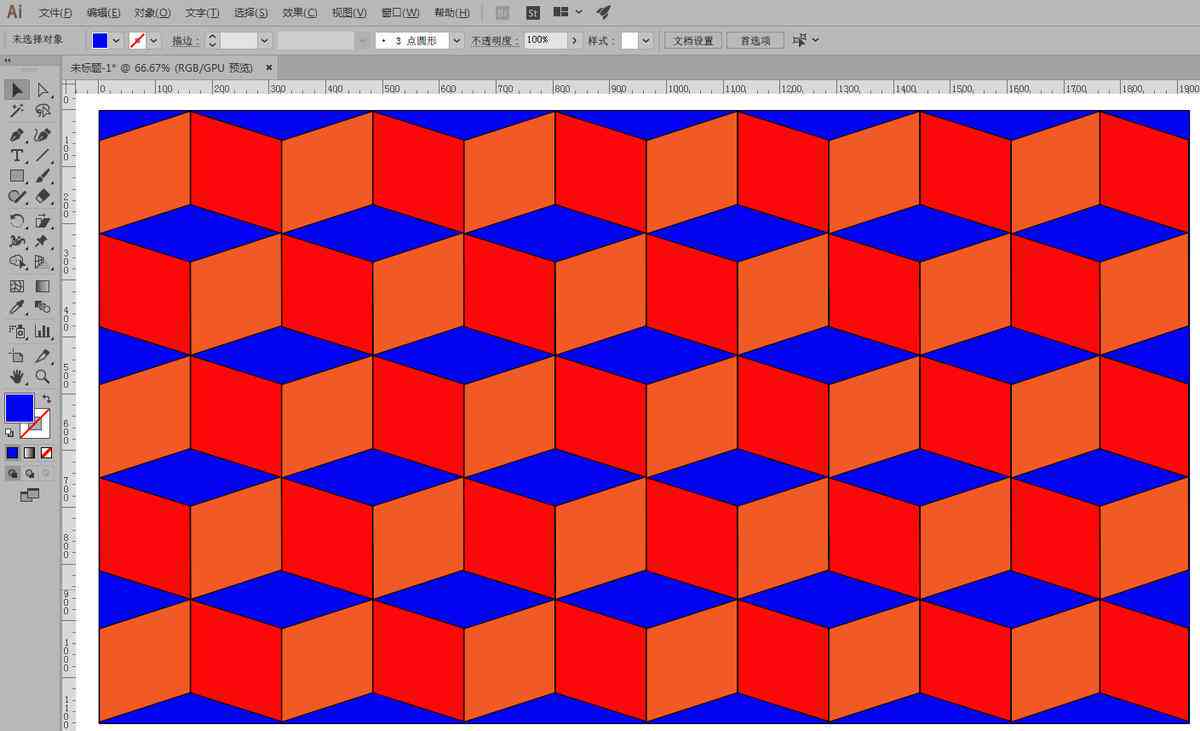Open fill color dropdown in control bar
Viewport: 1200px width, 731px height.
117,41
